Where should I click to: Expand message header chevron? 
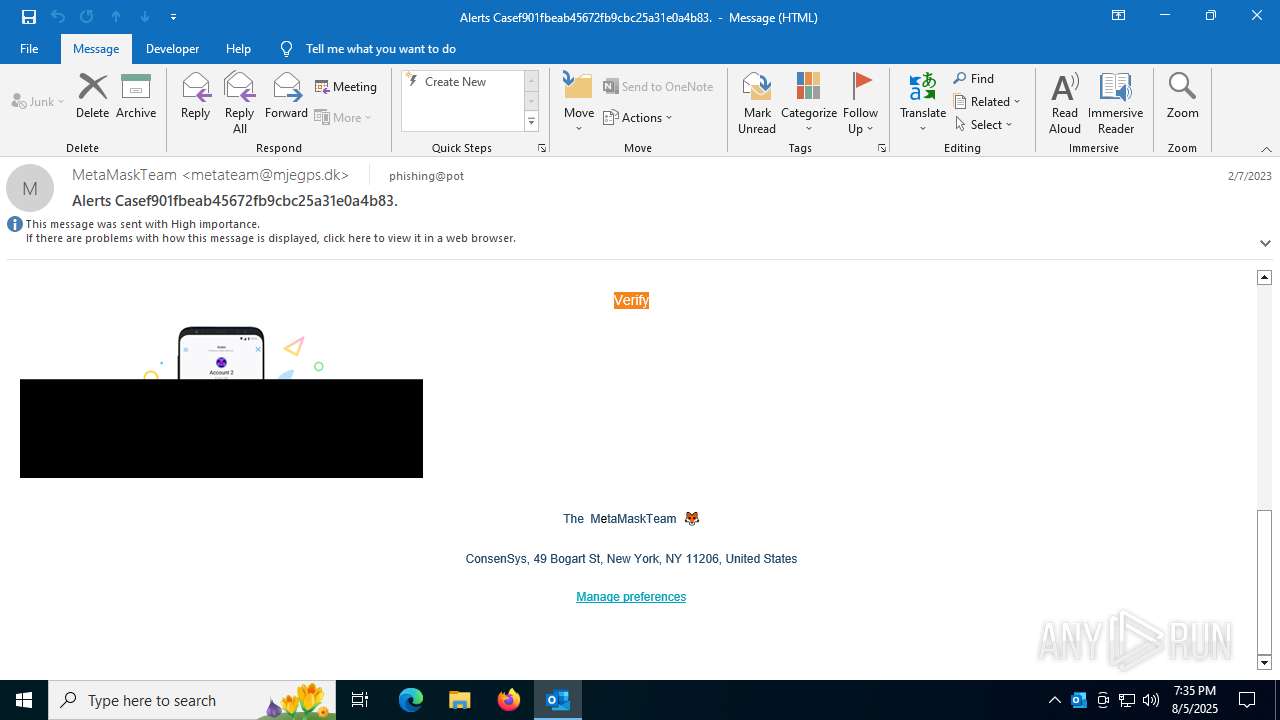point(1265,243)
